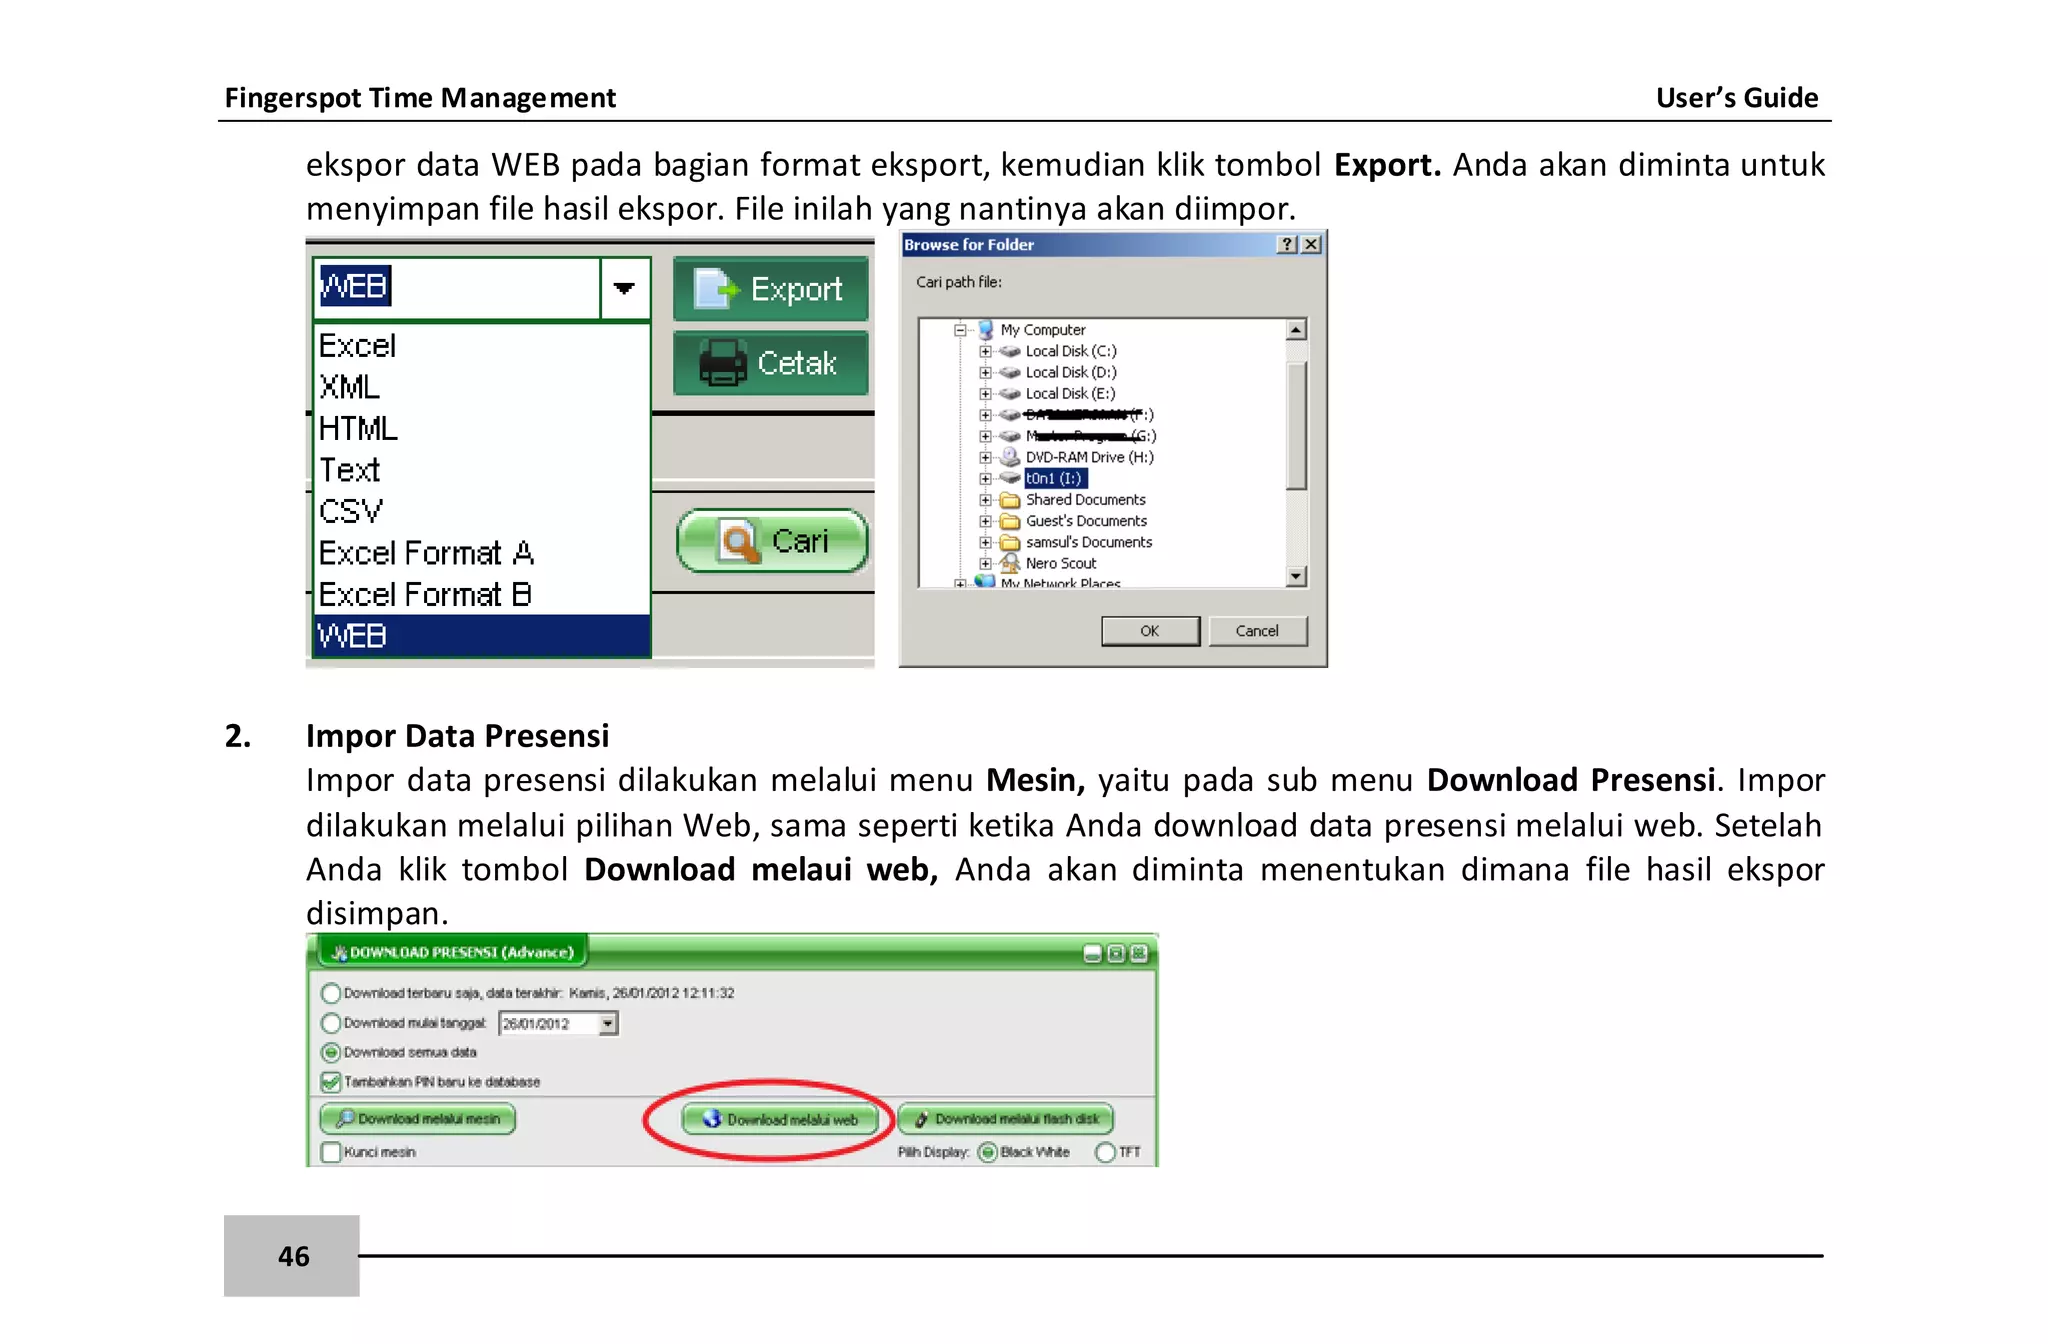
Task: Select Black White display radio button
Action: (988, 1152)
